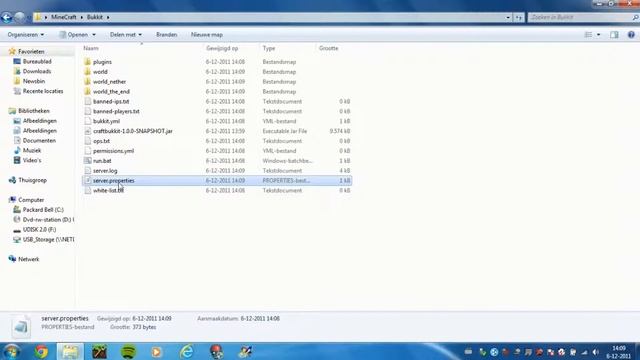Select server.log file
Image resolution: width=640 pixels, height=360 pixels.
(x=105, y=171)
